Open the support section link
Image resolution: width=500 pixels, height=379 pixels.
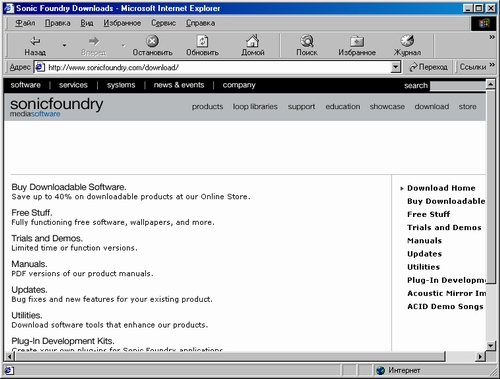point(301,107)
